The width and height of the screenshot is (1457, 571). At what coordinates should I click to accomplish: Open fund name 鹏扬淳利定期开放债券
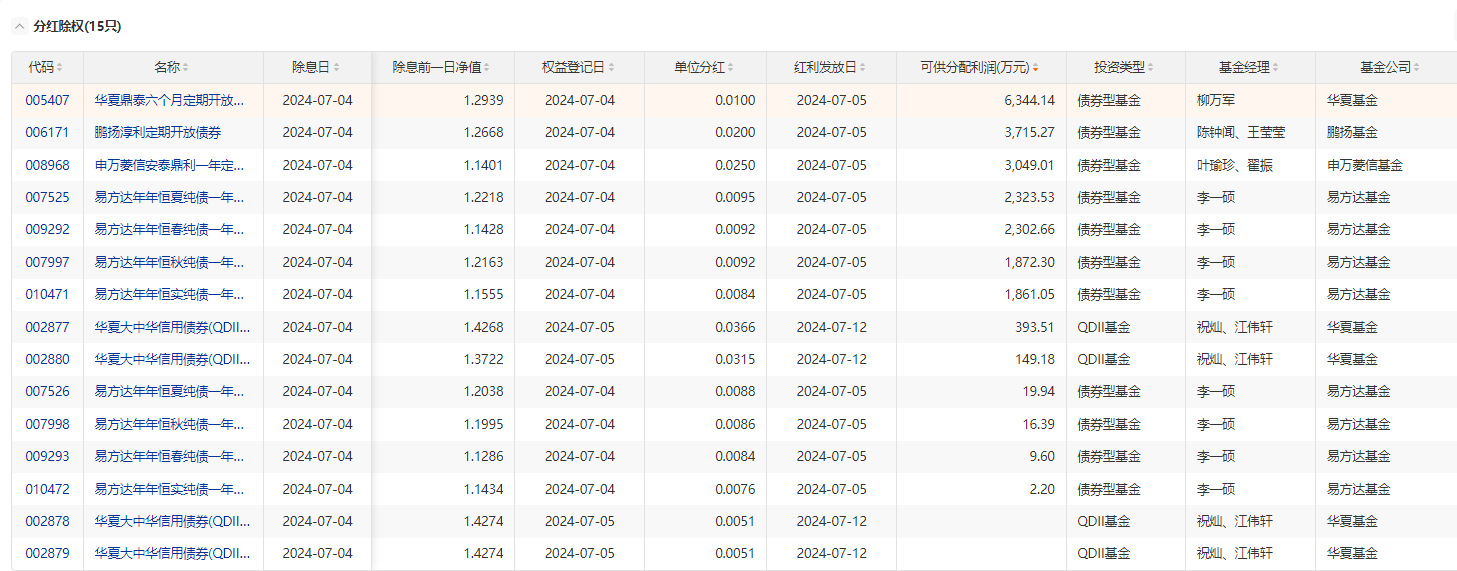pyautogui.click(x=158, y=132)
